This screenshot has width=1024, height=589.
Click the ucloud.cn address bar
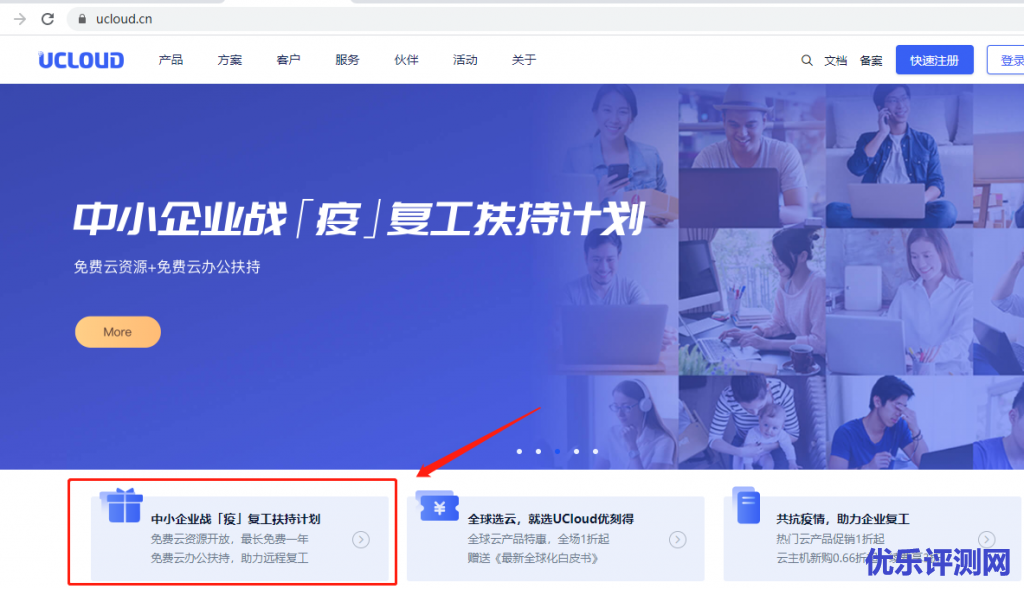(x=545, y=19)
